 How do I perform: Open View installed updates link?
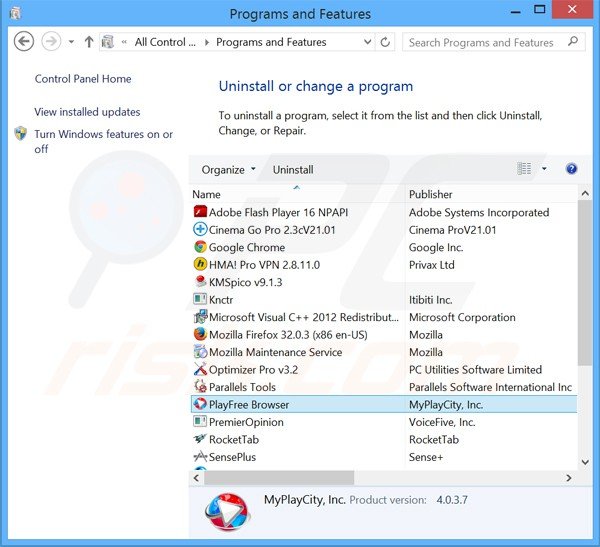(x=87, y=112)
